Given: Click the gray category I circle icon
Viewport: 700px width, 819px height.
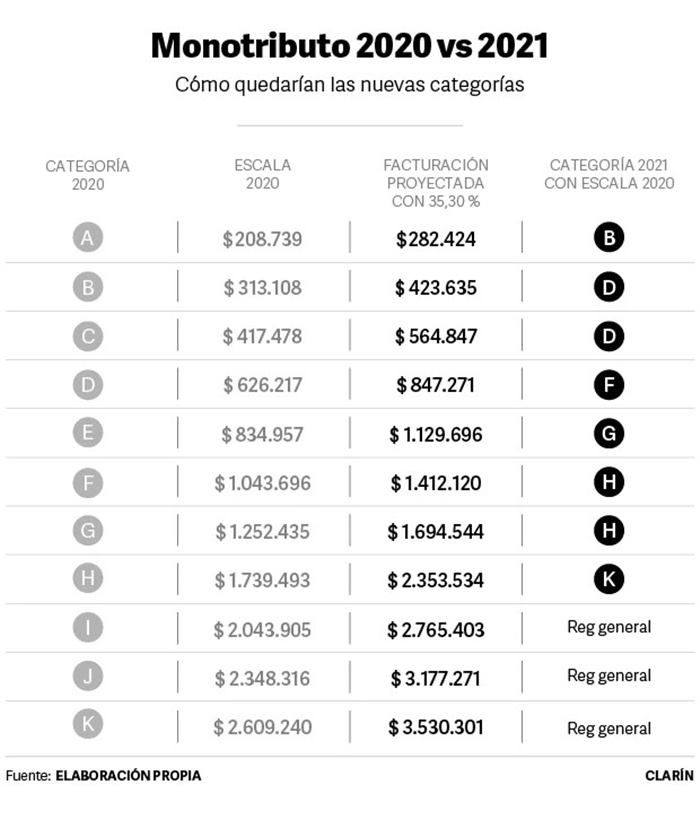Looking at the screenshot, I should pyautogui.click(x=88, y=627).
